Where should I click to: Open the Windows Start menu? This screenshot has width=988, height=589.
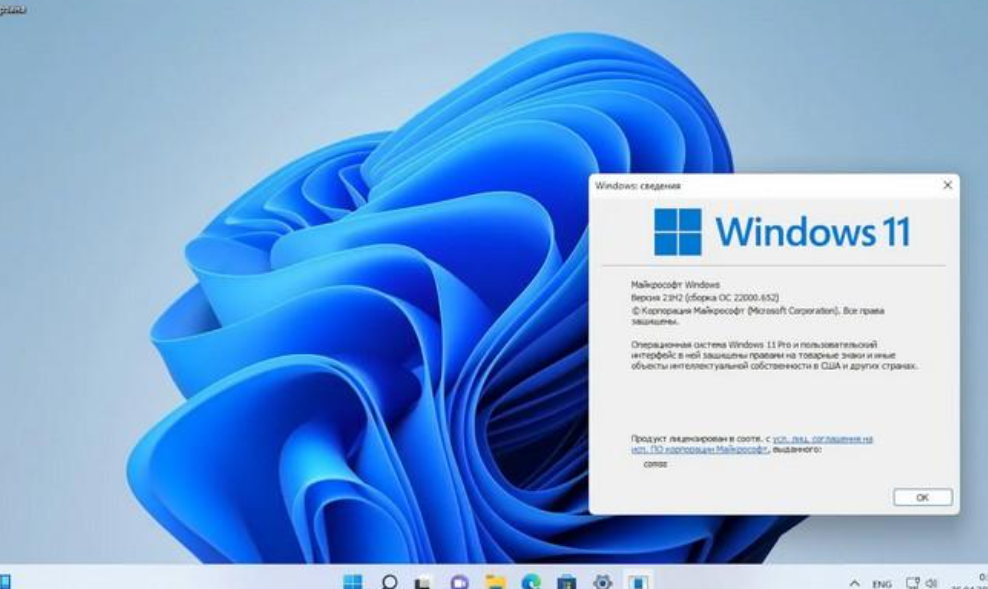tap(353, 581)
